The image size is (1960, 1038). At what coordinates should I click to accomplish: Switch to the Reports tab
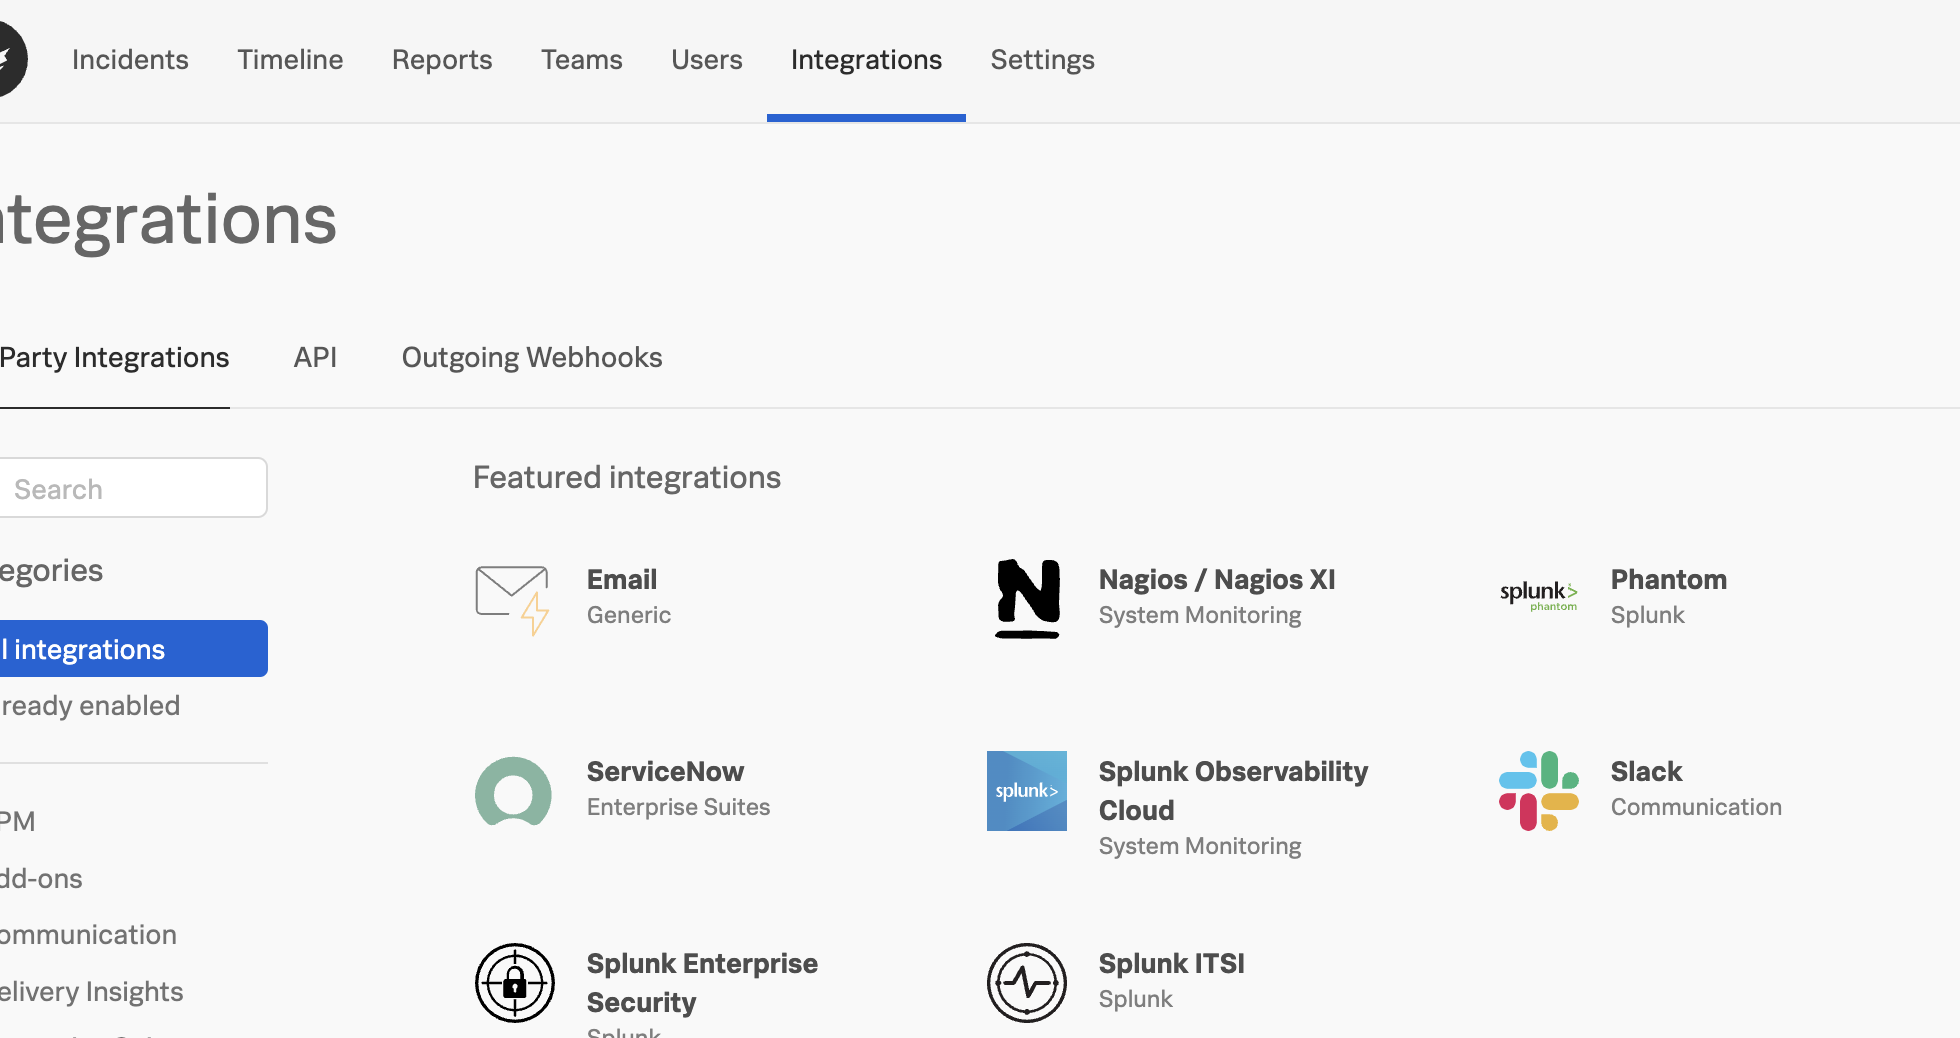442,59
